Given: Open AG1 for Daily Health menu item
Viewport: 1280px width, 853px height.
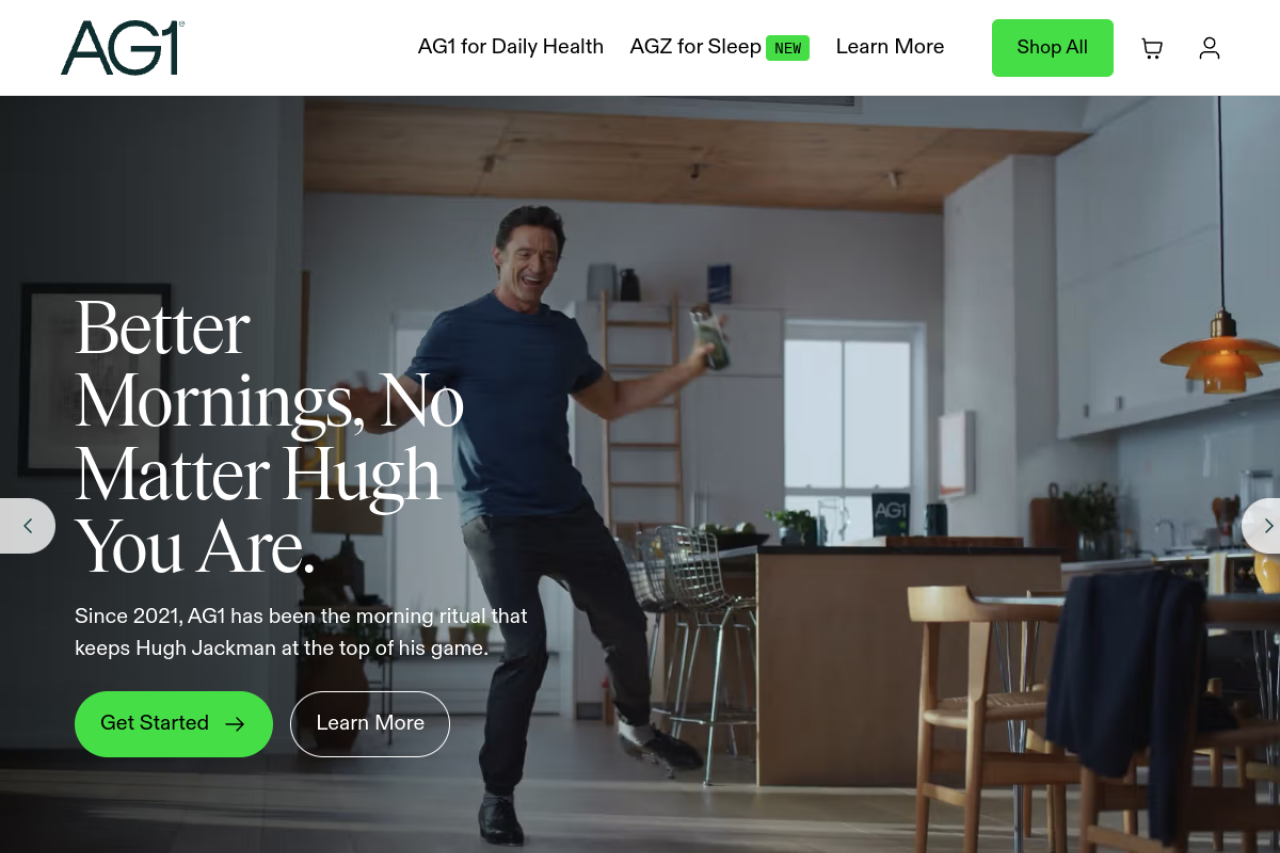Looking at the screenshot, I should (x=511, y=47).
